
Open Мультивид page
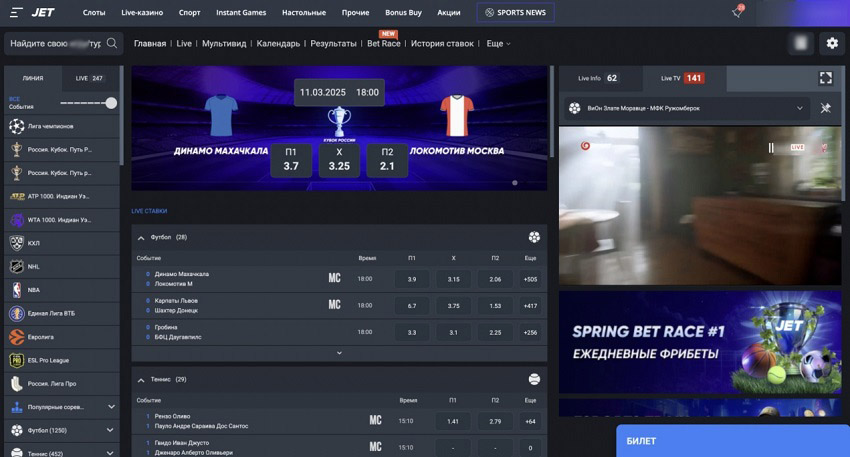(x=224, y=43)
